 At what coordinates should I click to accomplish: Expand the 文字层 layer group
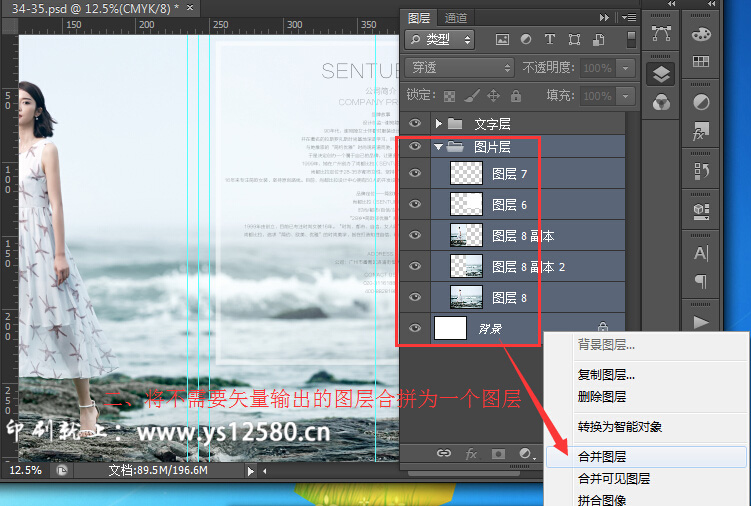(x=437, y=123)
